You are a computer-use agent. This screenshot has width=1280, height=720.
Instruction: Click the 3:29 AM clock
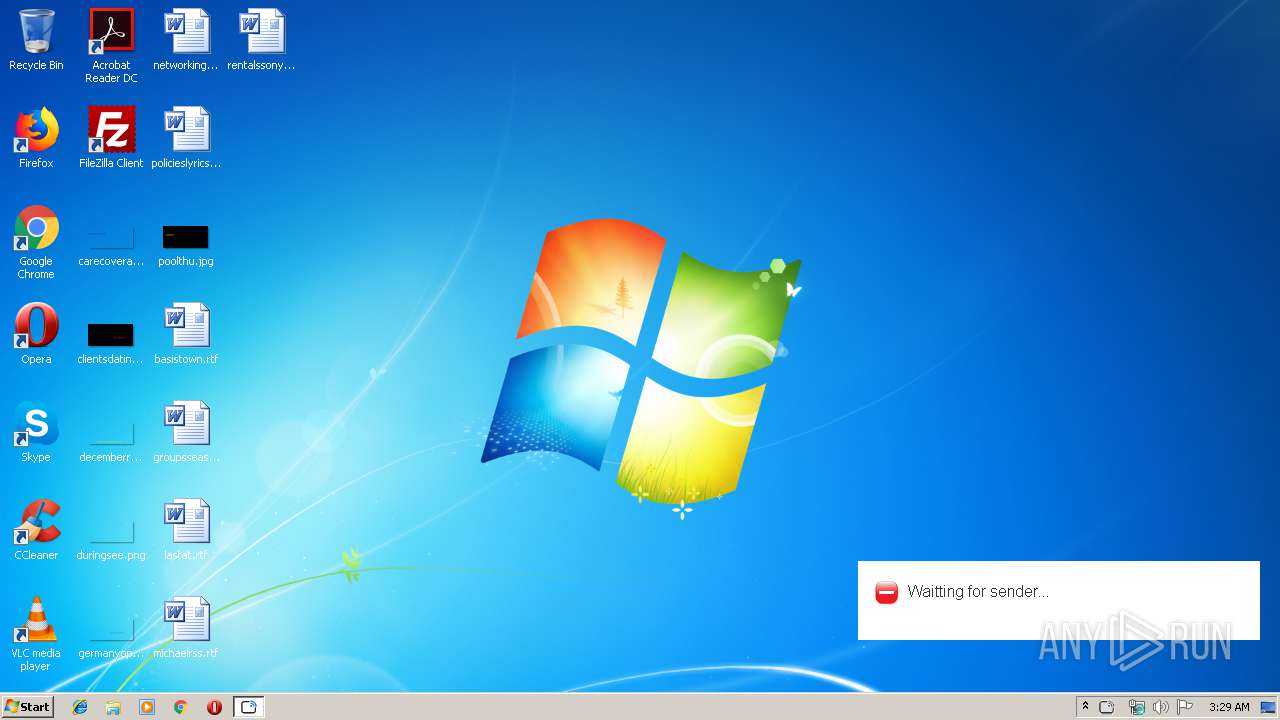tap(1229, 707)
